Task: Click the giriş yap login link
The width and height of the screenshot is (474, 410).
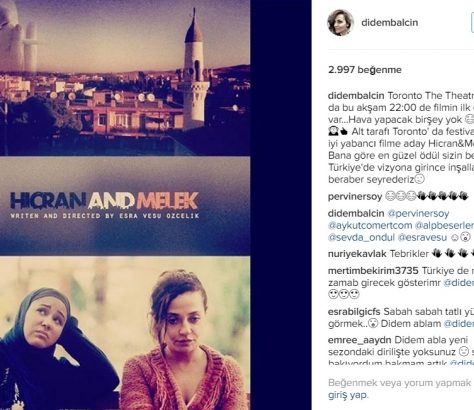Action: pos(347,395)
